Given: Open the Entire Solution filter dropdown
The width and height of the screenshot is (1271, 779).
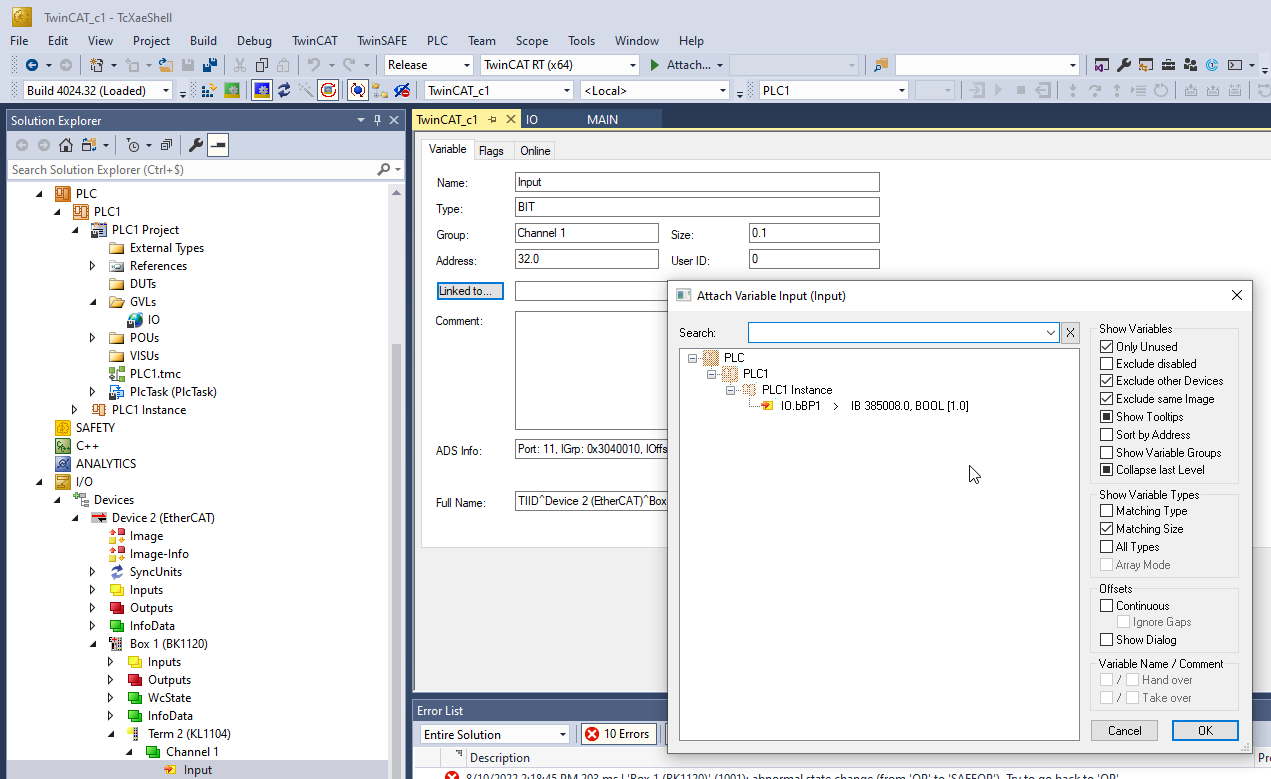Looking at the screenshot, I should point(494,734).
